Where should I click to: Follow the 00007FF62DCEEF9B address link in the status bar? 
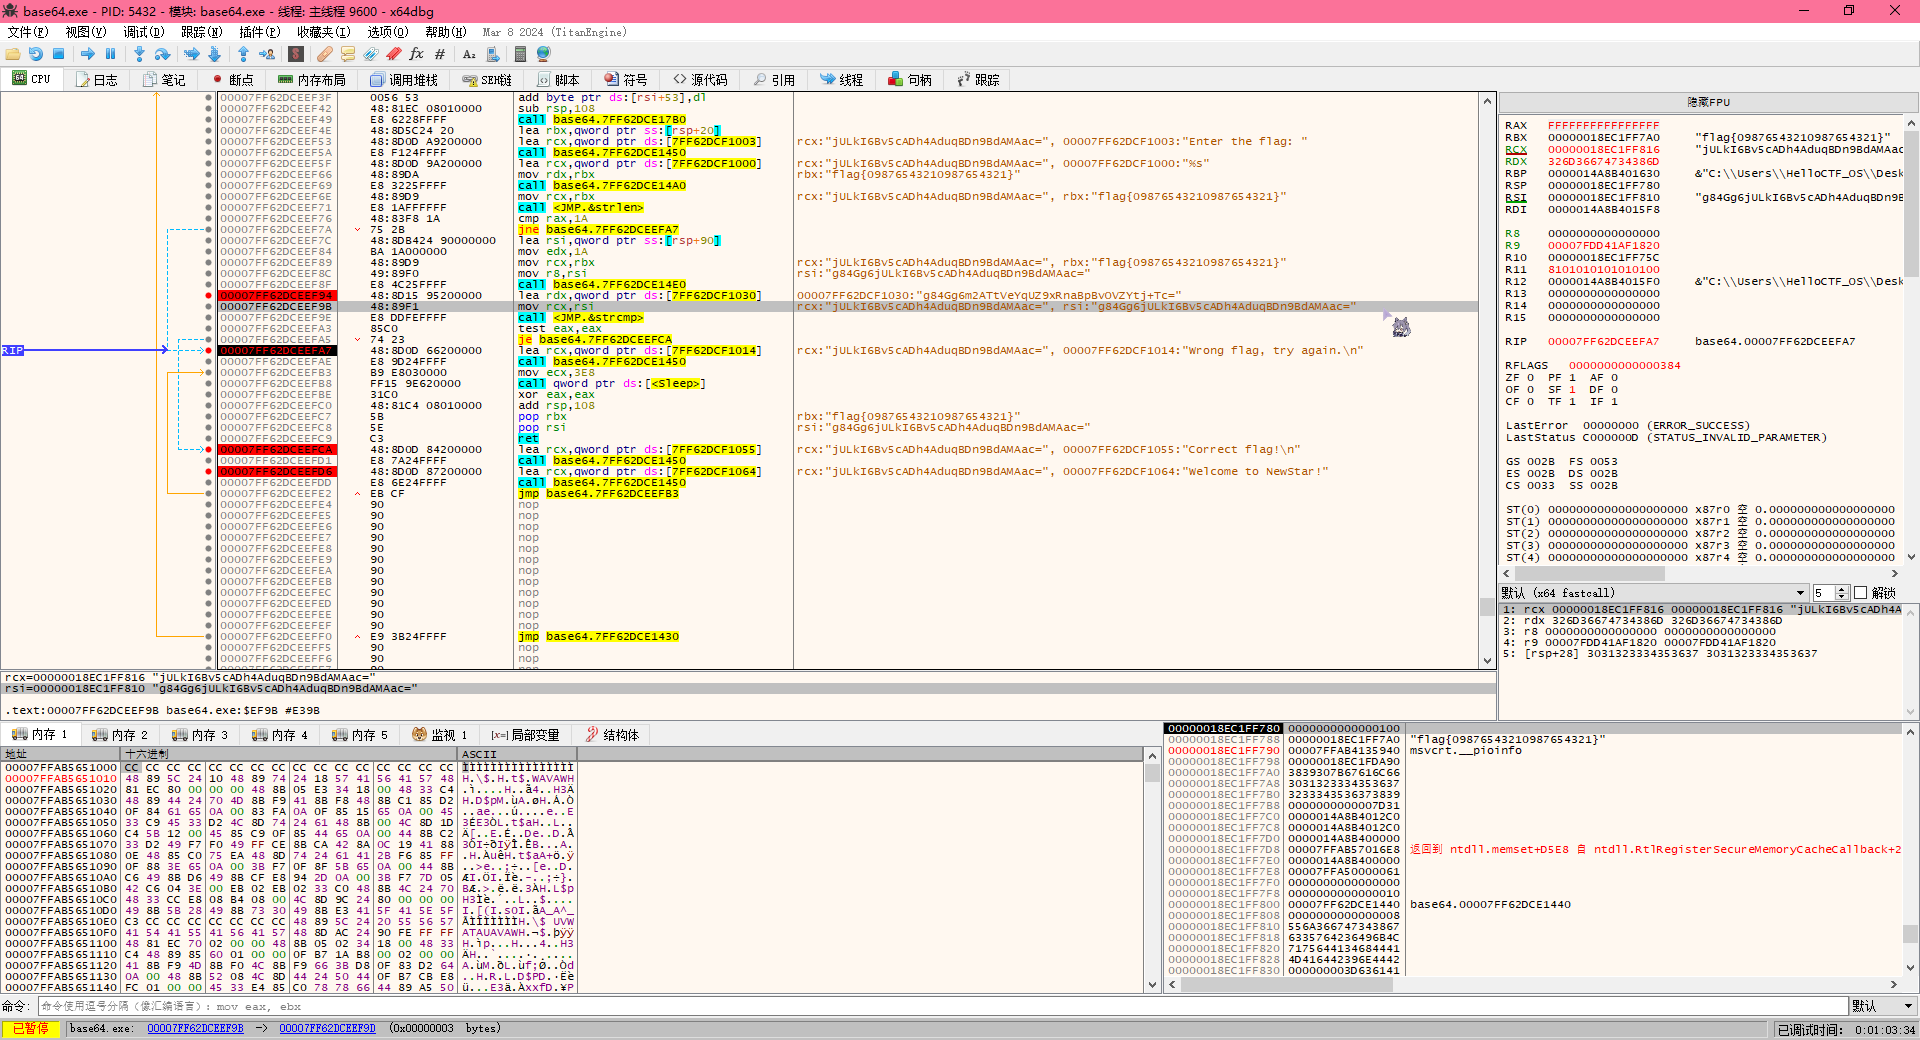click(195, 1028)
